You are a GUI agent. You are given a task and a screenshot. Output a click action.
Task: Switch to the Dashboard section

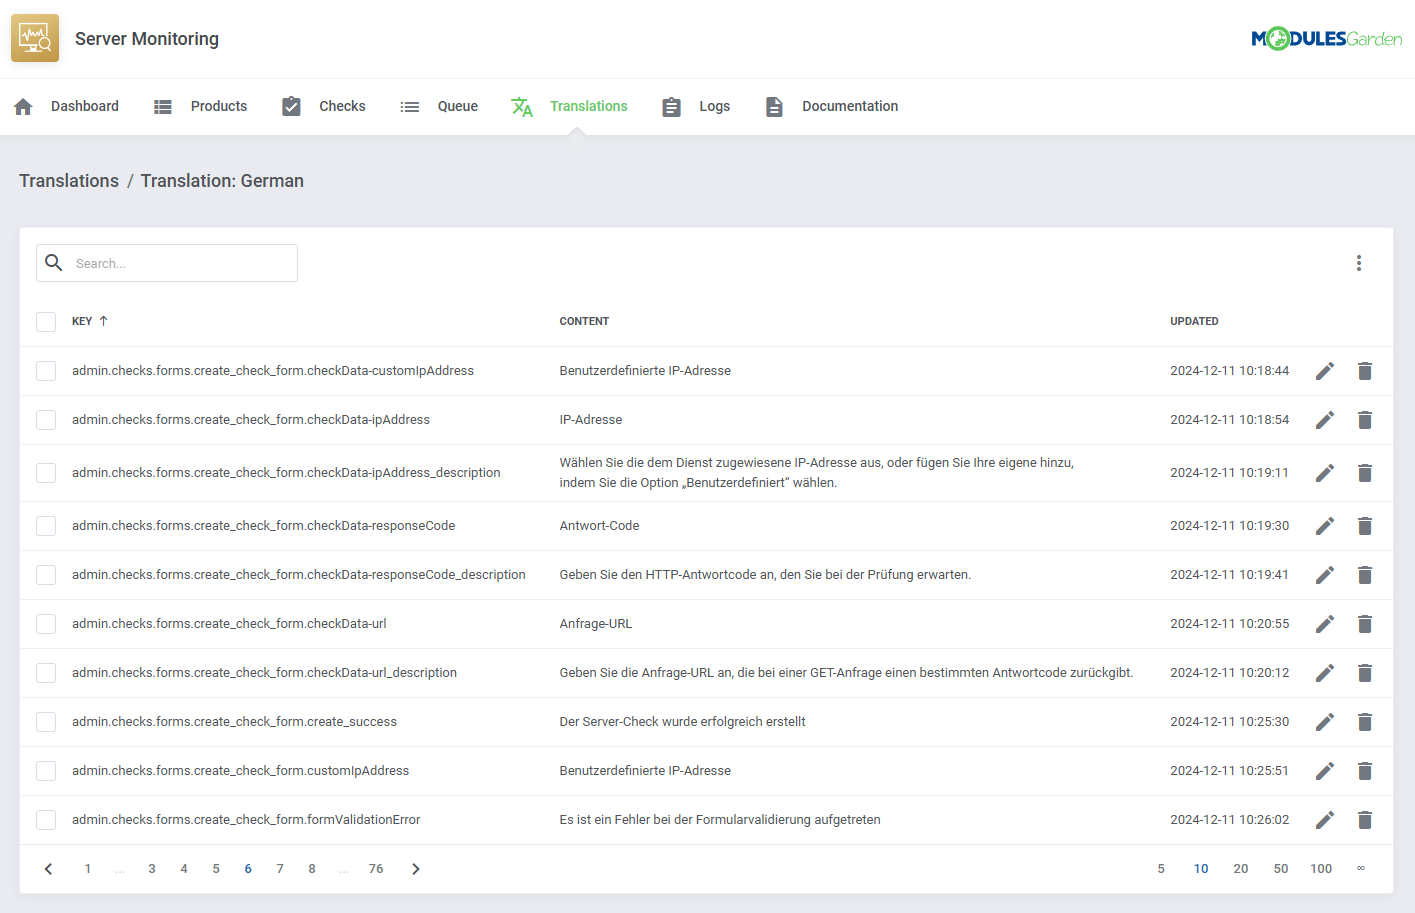tap(84, 105)
